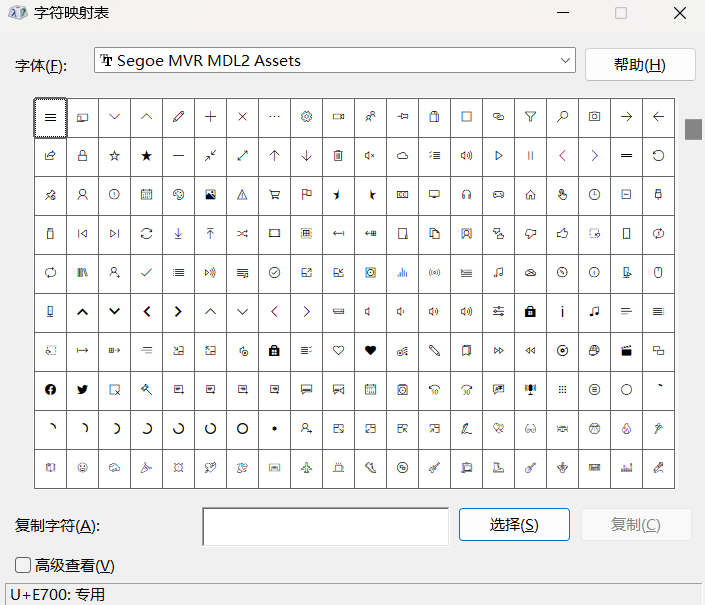Click the 复制(C) copy button
The height and width of the screenshot is (605, 705).
tap(635, 525)
